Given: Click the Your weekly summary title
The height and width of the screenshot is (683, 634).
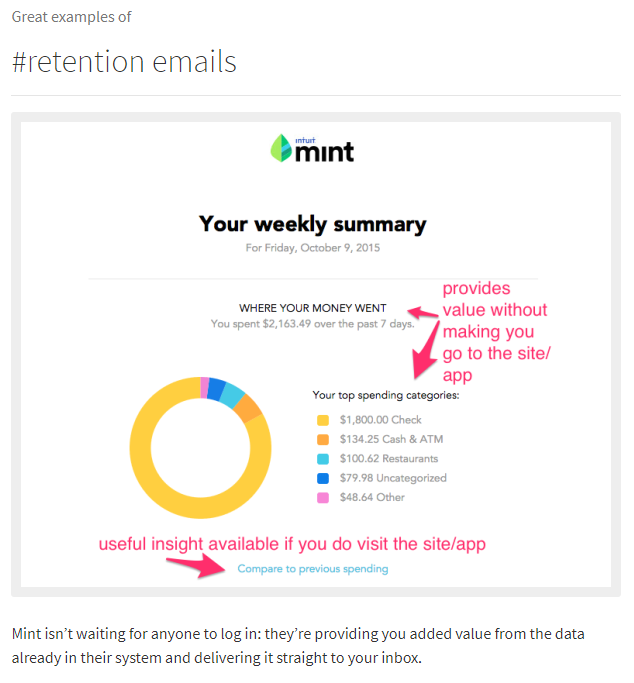Looking at the screenshot, I should pos(313,225).
